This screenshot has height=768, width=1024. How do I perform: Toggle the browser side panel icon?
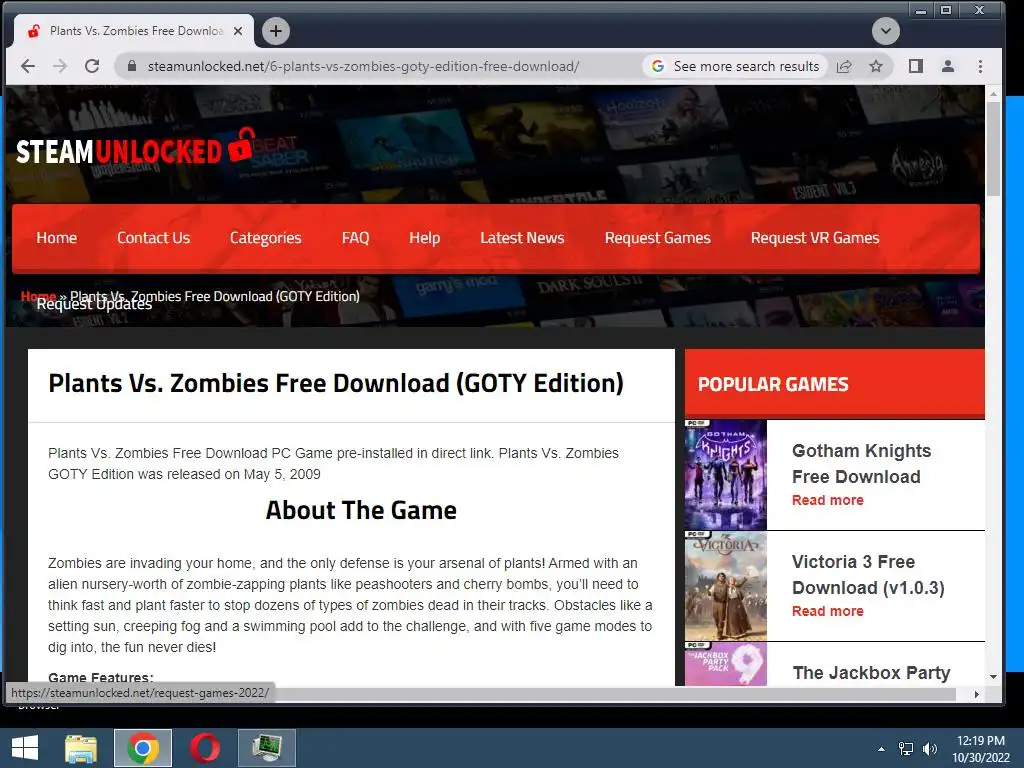916,66
